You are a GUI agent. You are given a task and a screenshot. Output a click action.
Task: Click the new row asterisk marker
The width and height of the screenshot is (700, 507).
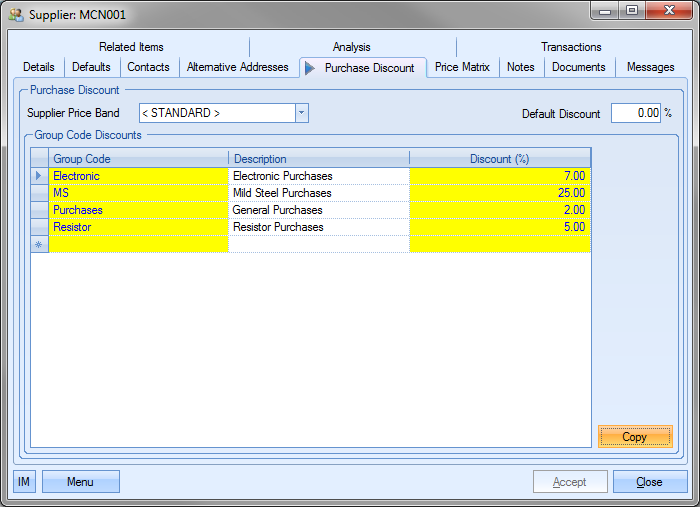(x=40, y=244)
